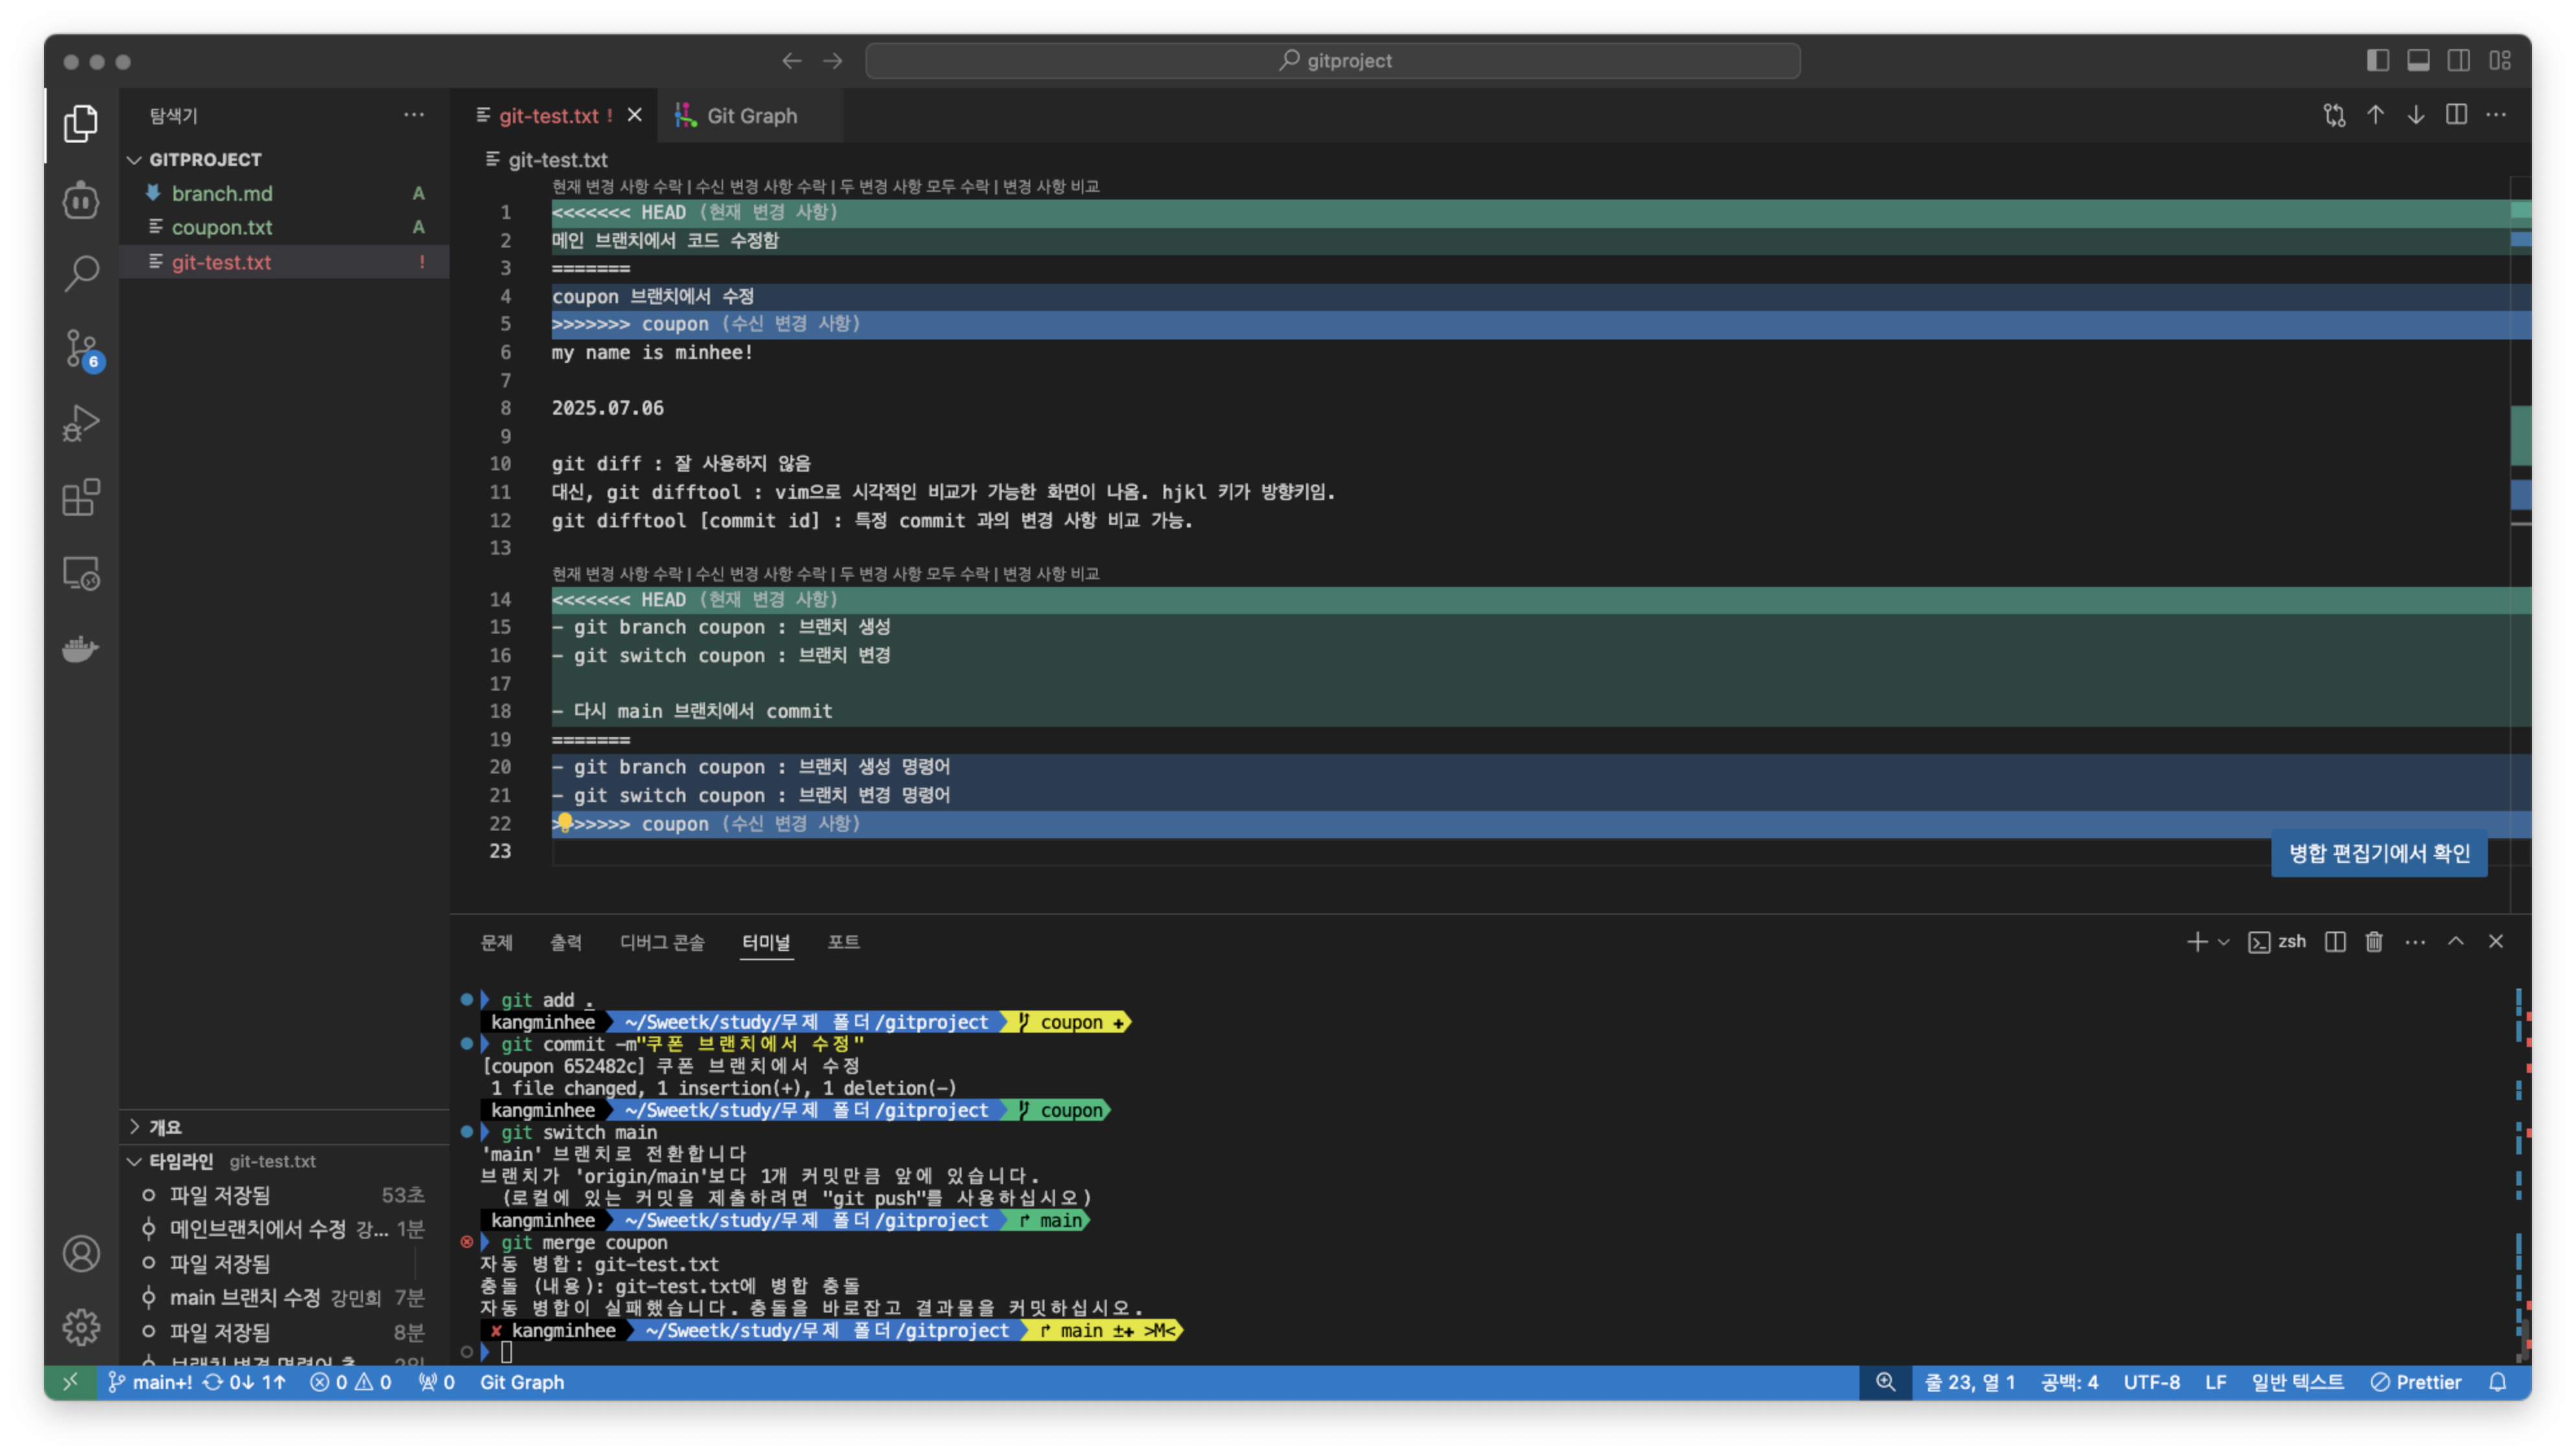Image resolution: width=2576 pixels, height=1455 pixels.
Task: Kill terminal with trash icon
Action: 2373,941
